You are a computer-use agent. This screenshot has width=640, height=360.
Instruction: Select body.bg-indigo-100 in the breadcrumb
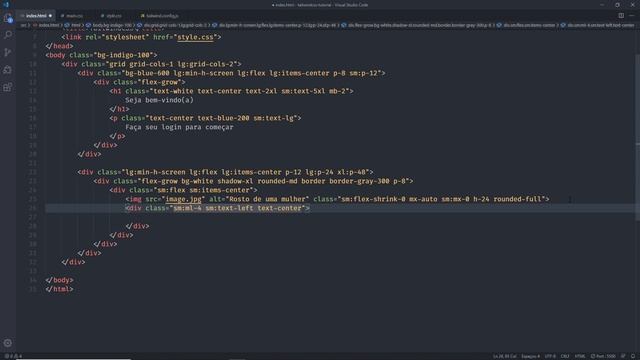coord(112,25)
